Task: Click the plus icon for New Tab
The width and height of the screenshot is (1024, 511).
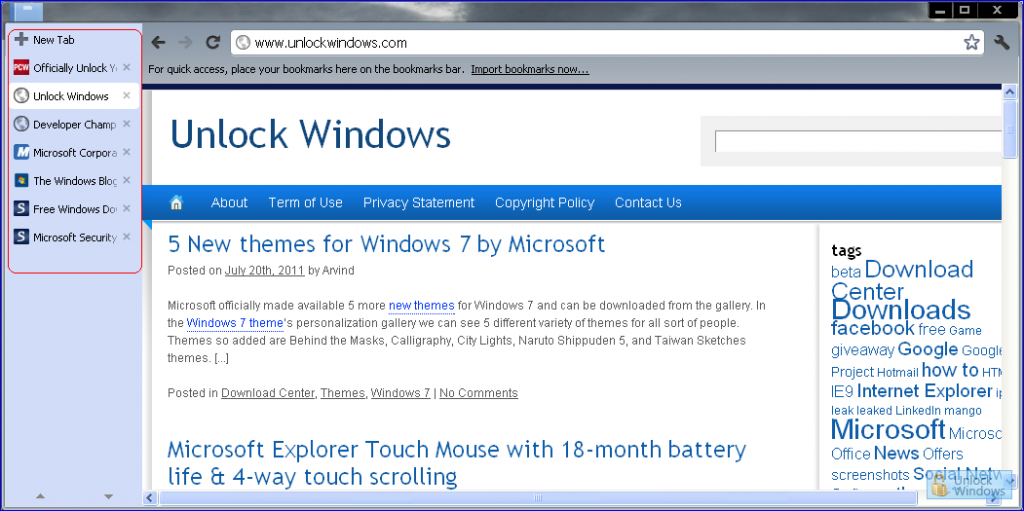Action: click(22, 39)
